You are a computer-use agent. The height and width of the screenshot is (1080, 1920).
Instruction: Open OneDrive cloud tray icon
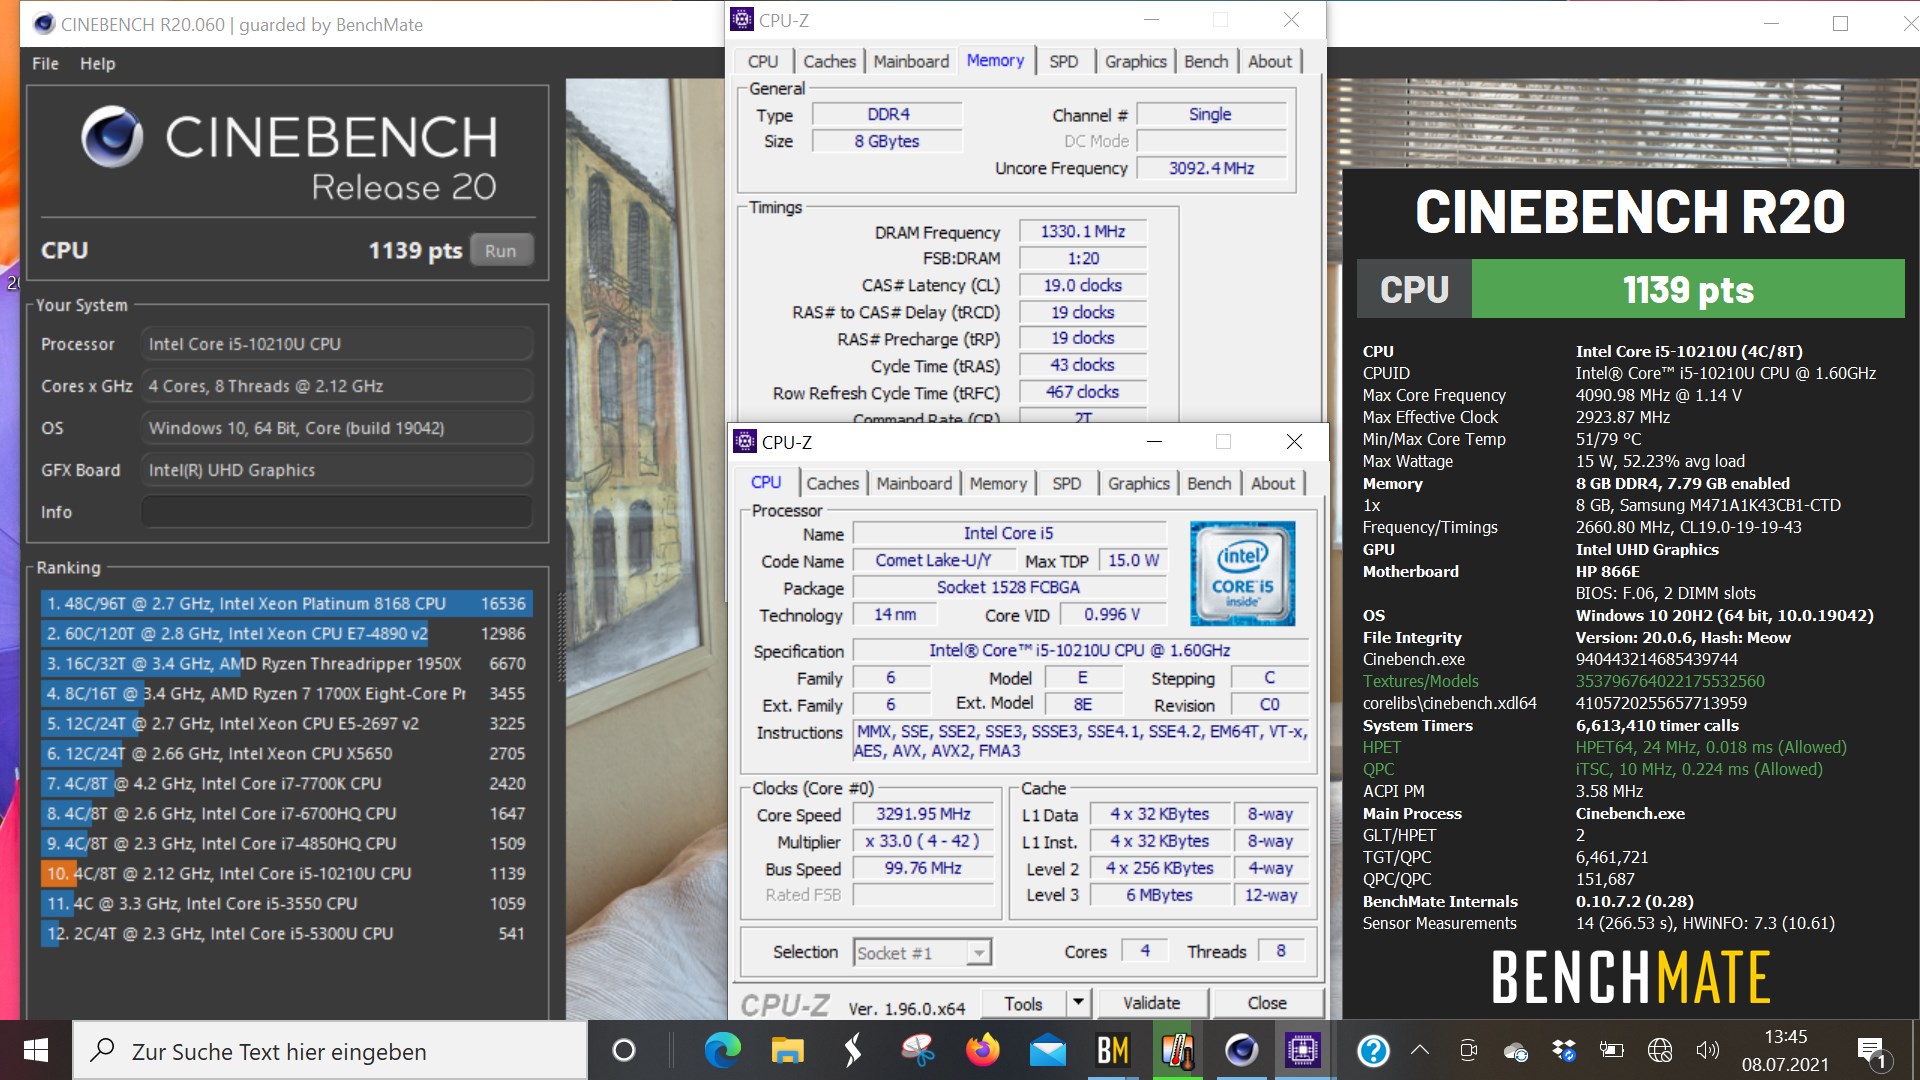pos(1516,1051)
